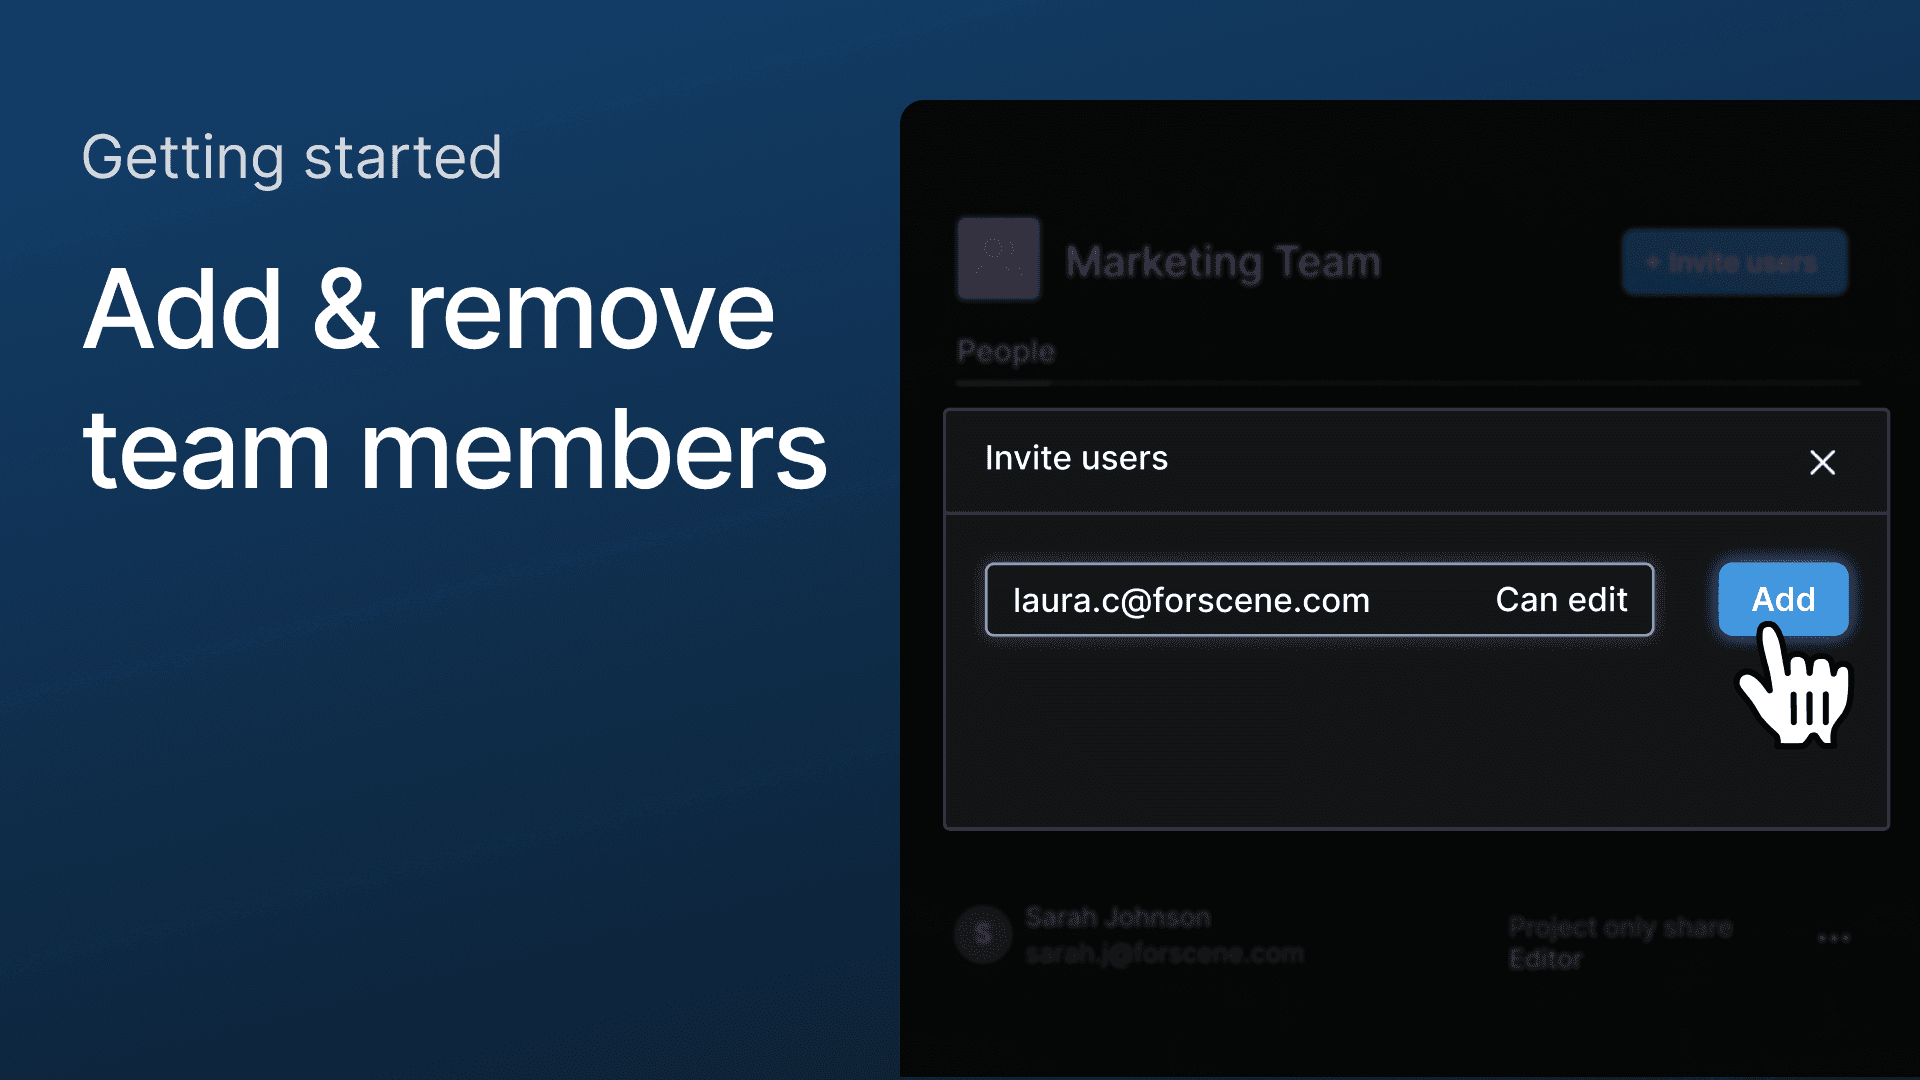The image size is (1920, 1080).
Task: Click the Project only share label
Action: [x=1620, y=927]
